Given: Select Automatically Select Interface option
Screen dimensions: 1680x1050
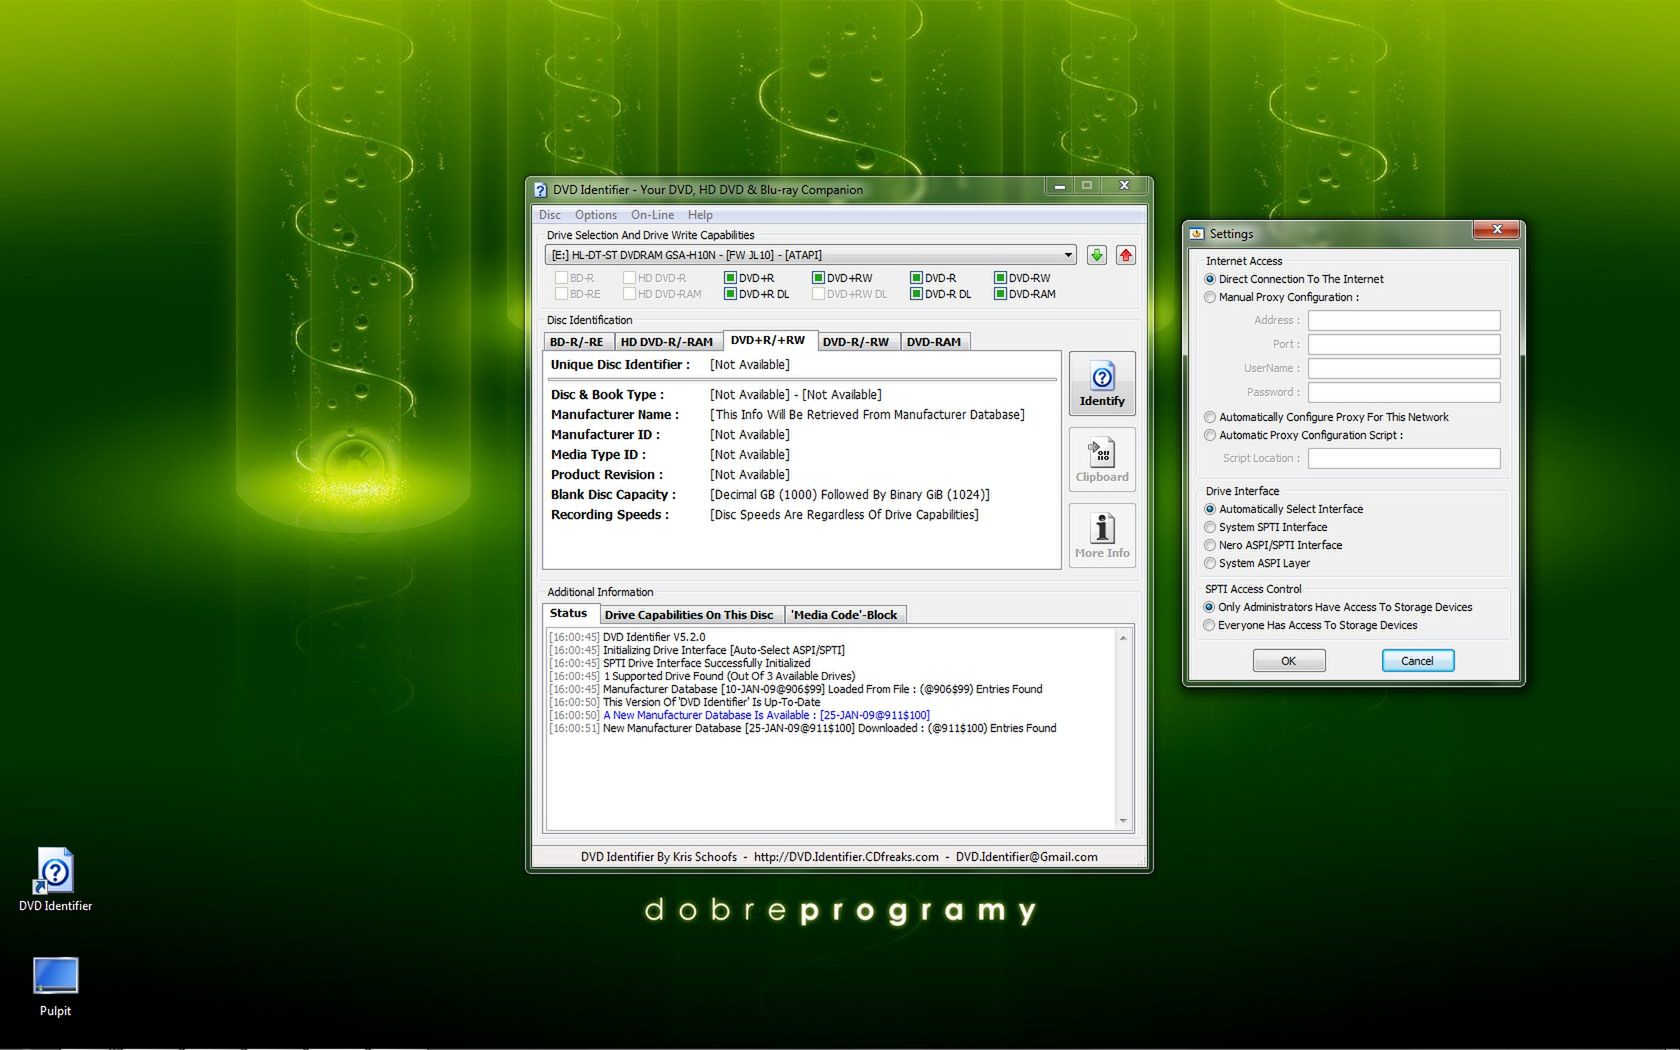Looking at the screenshot, I should (1210, 509).
